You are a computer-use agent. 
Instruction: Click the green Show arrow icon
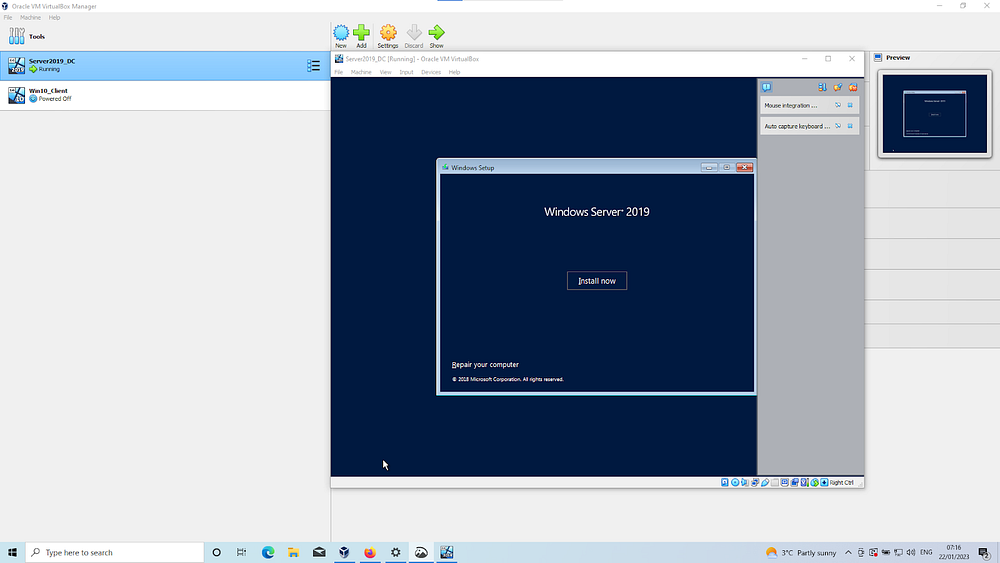[436, 36]
